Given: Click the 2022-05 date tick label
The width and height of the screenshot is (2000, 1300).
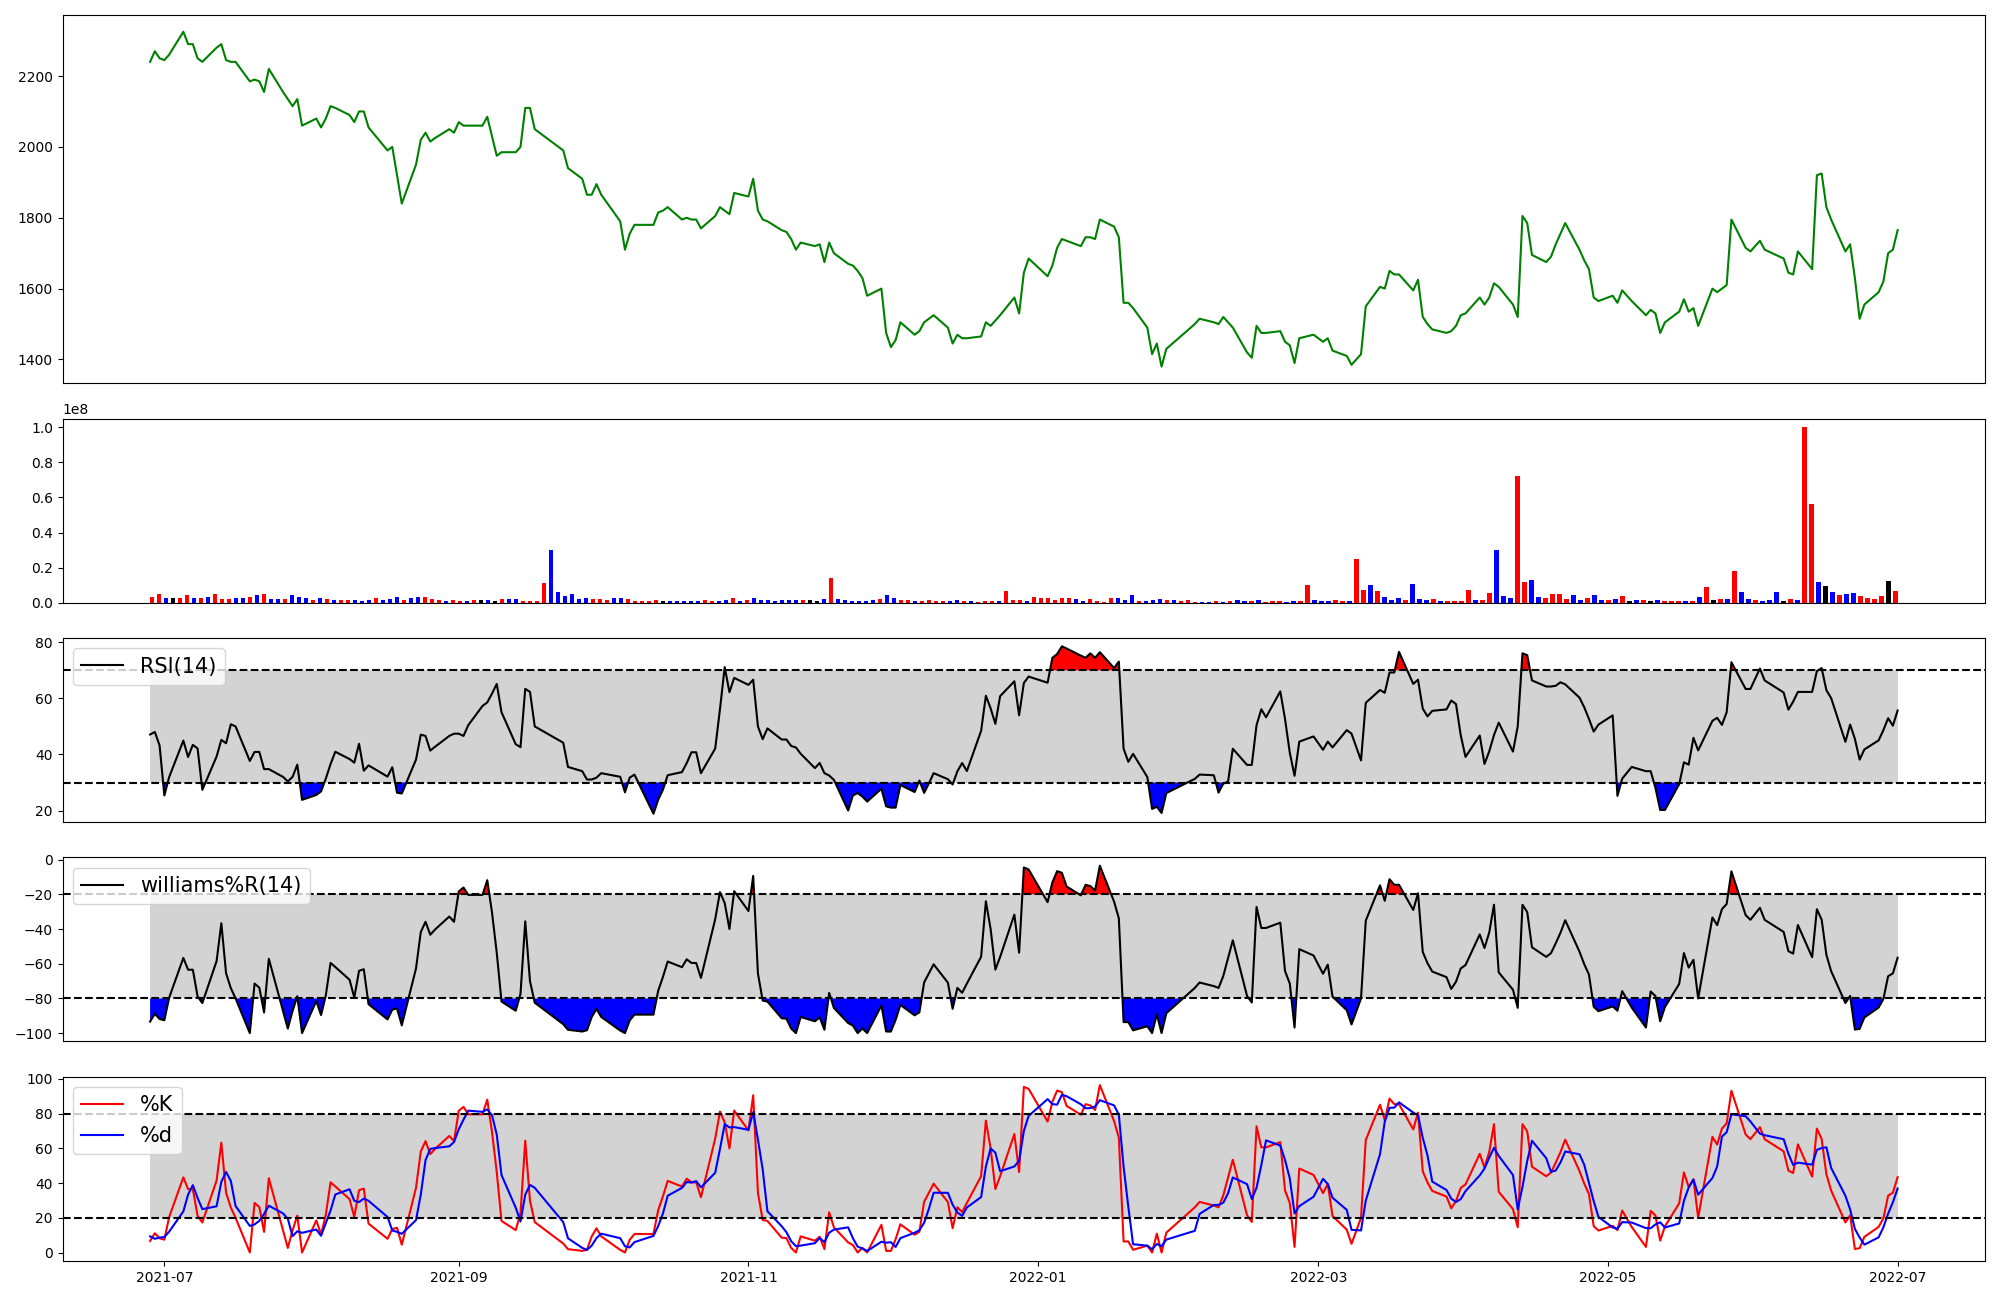Looking at the screenshot, I should (x=1608, y=1277).
